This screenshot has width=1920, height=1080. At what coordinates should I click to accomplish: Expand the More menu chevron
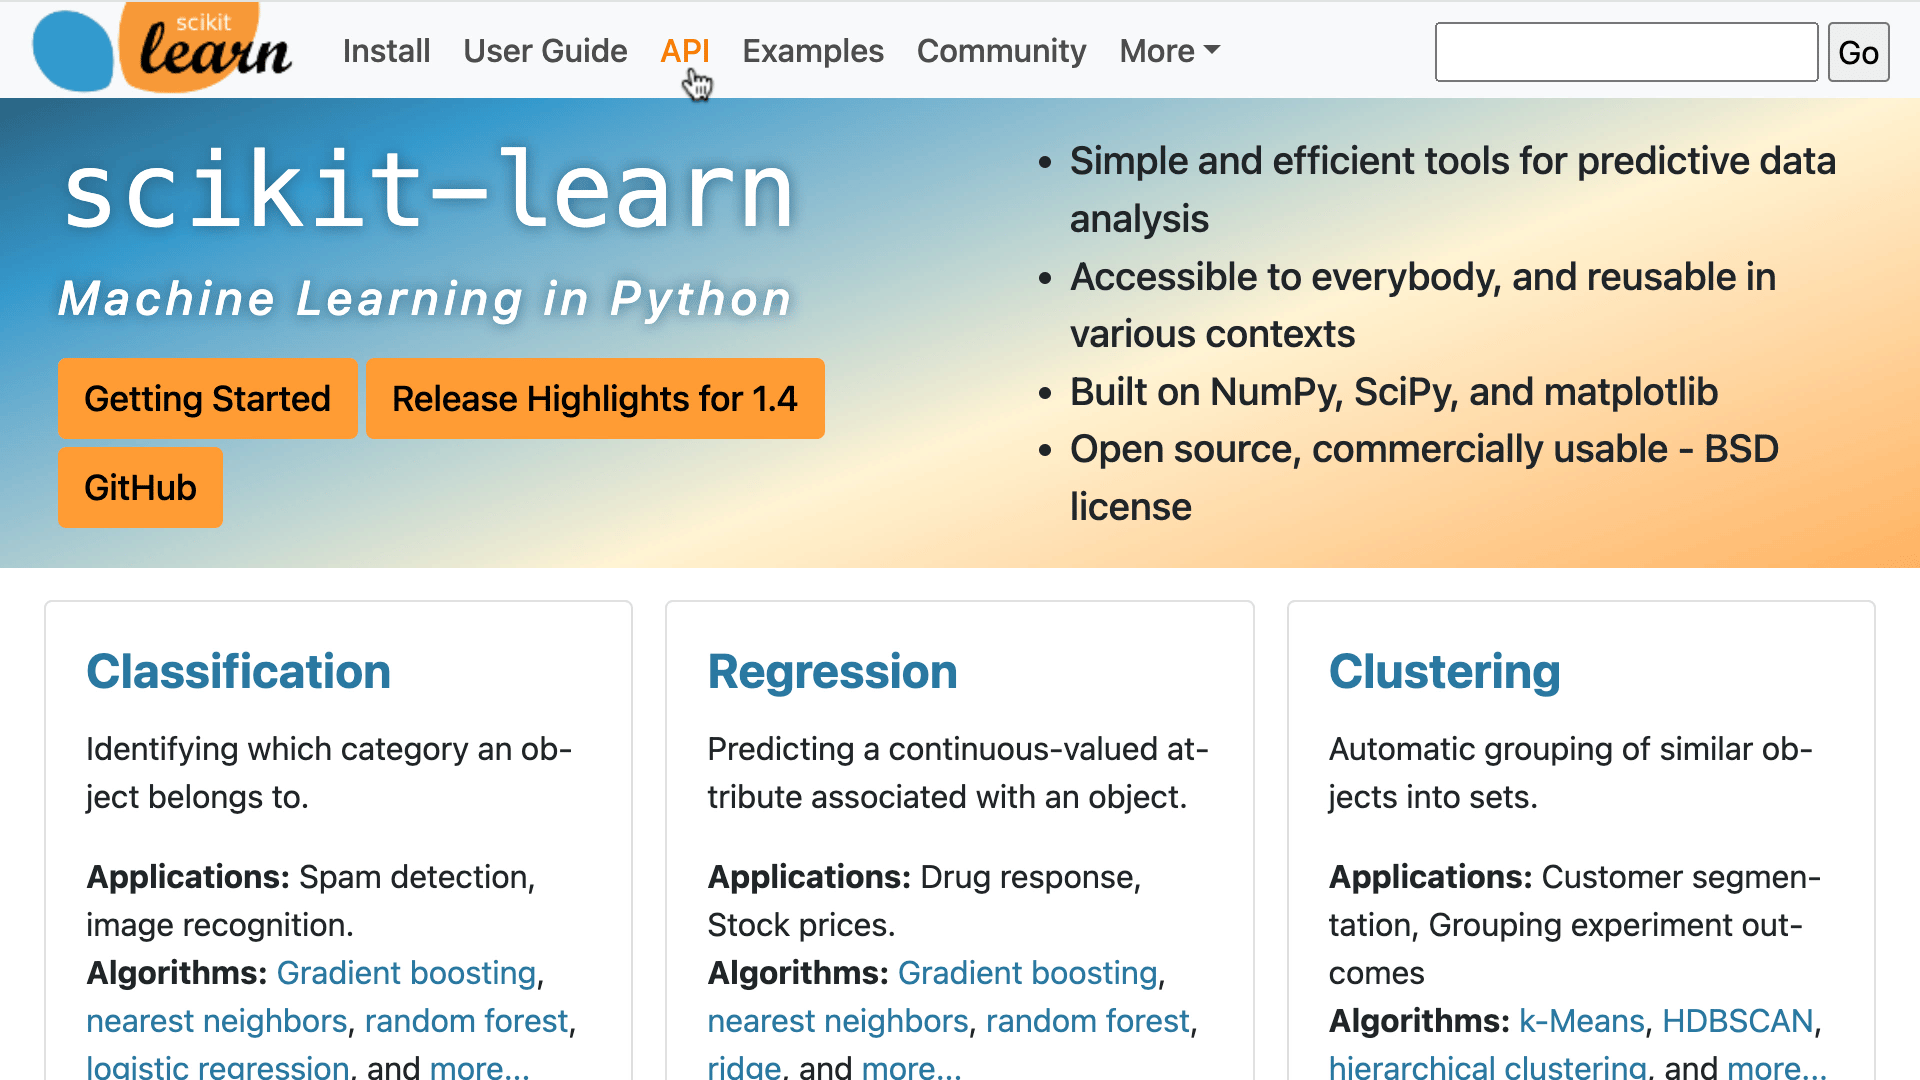coord(1210,51)
